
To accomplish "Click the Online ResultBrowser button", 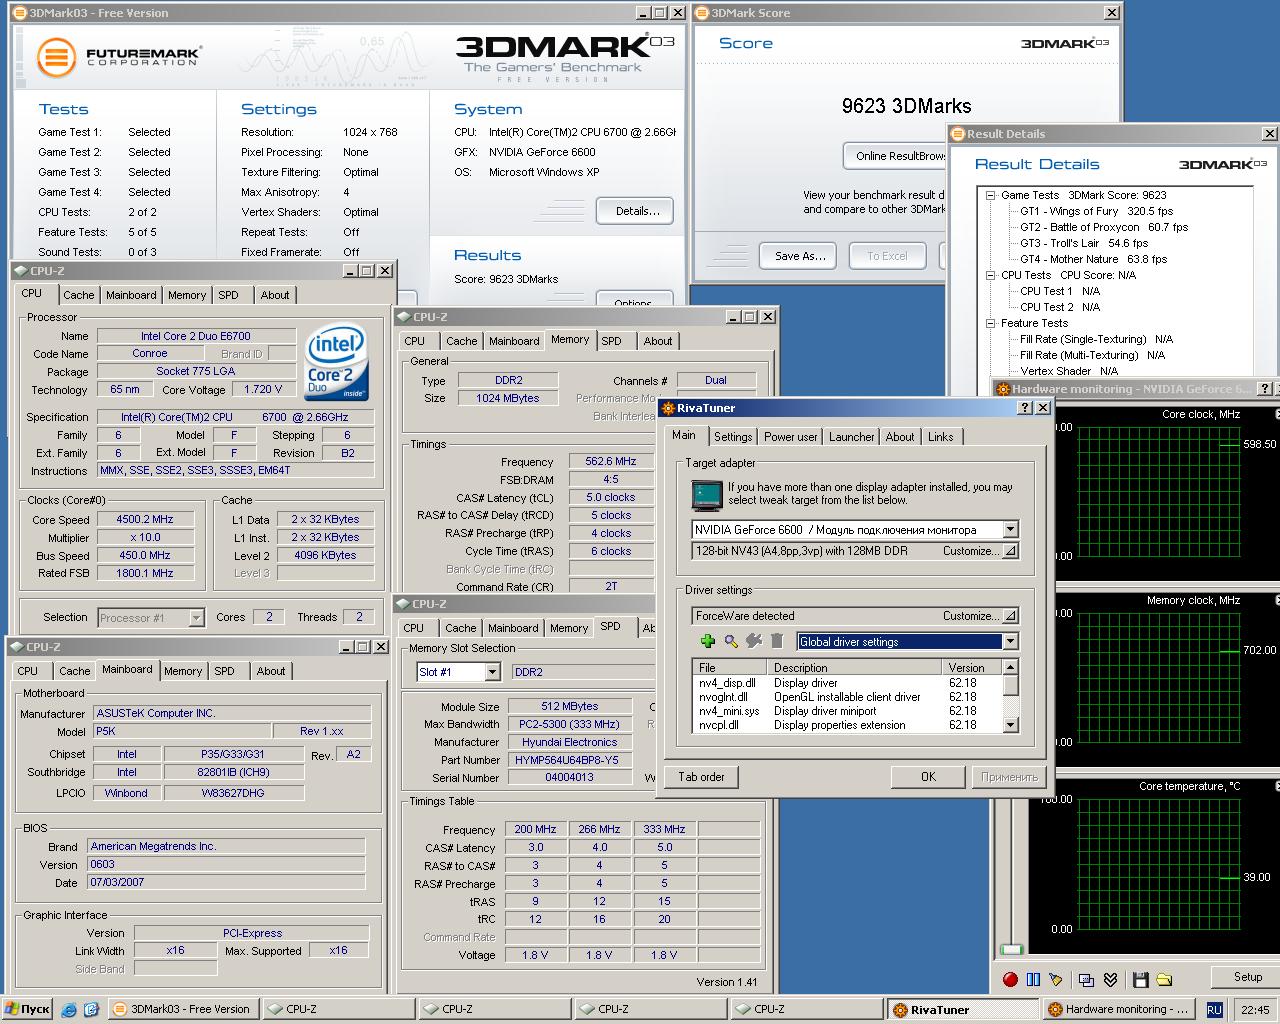I will 895,156.
